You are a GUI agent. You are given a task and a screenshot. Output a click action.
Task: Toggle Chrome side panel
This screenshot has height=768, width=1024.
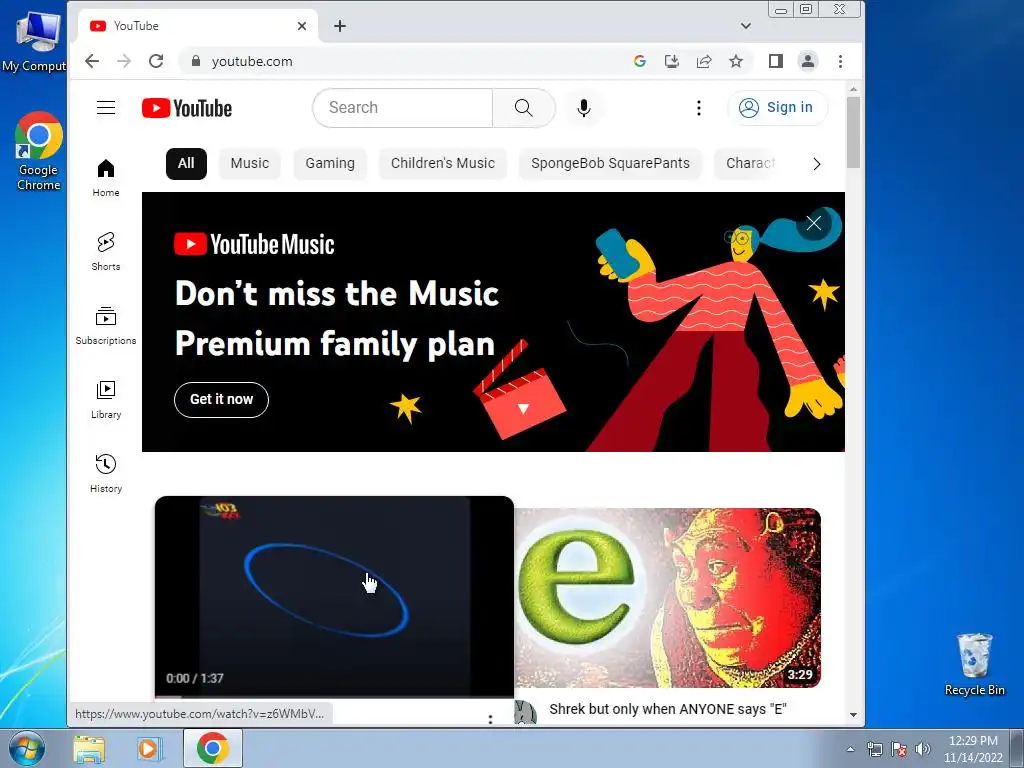[776, 61]
